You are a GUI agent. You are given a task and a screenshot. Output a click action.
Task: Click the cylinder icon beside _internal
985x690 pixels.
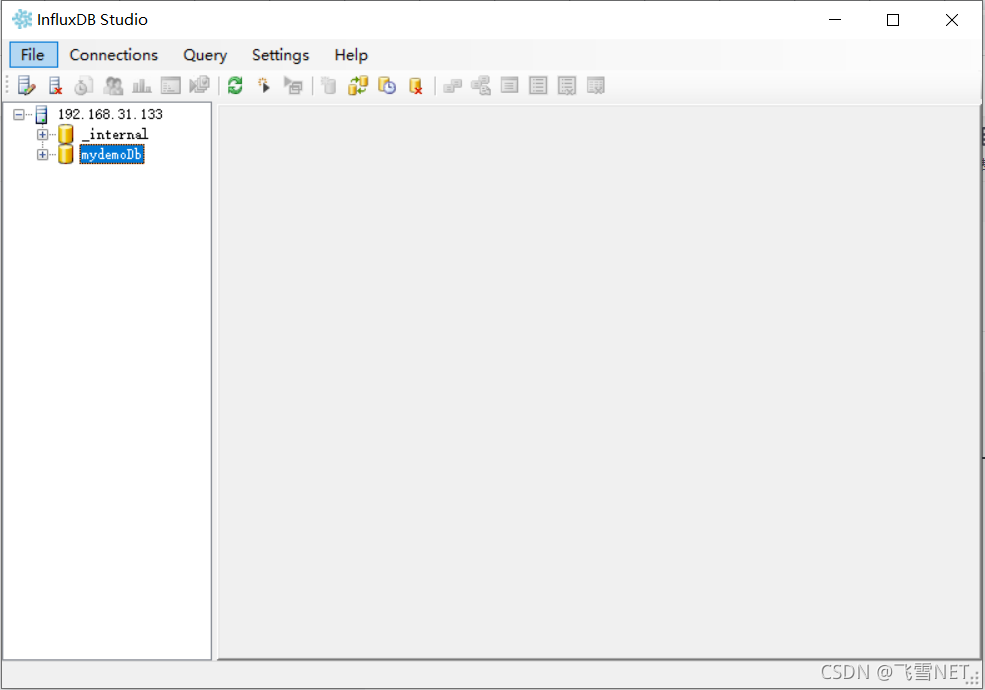(65, 134)
